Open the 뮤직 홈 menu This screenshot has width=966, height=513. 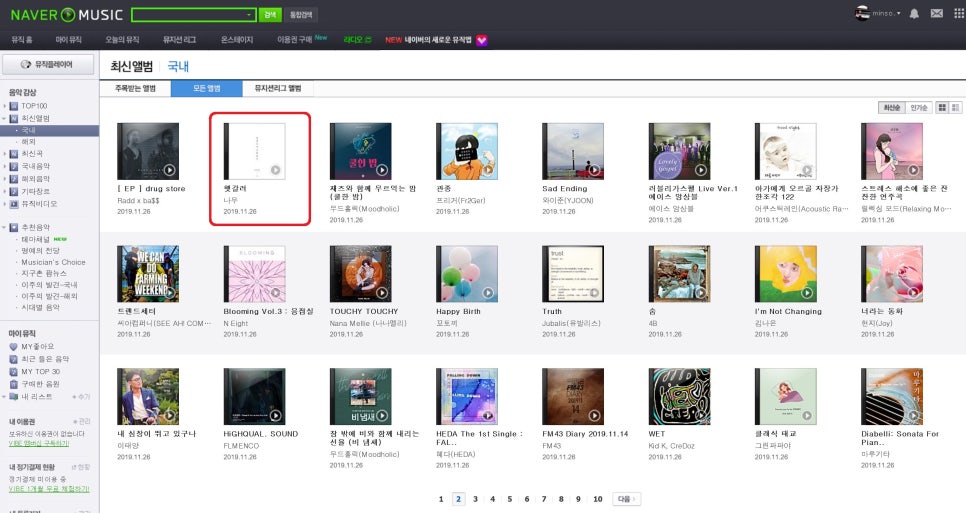coord(22,40)
